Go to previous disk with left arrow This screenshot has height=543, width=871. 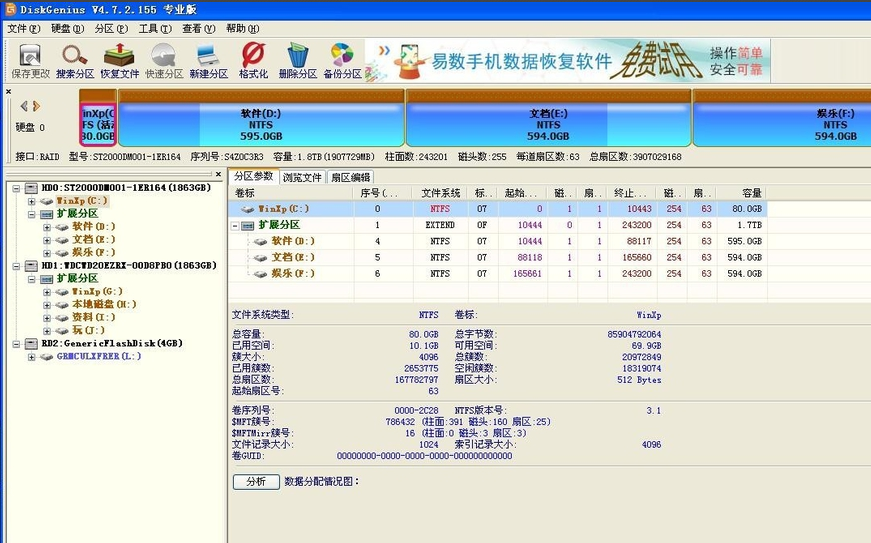pos(24,106)
